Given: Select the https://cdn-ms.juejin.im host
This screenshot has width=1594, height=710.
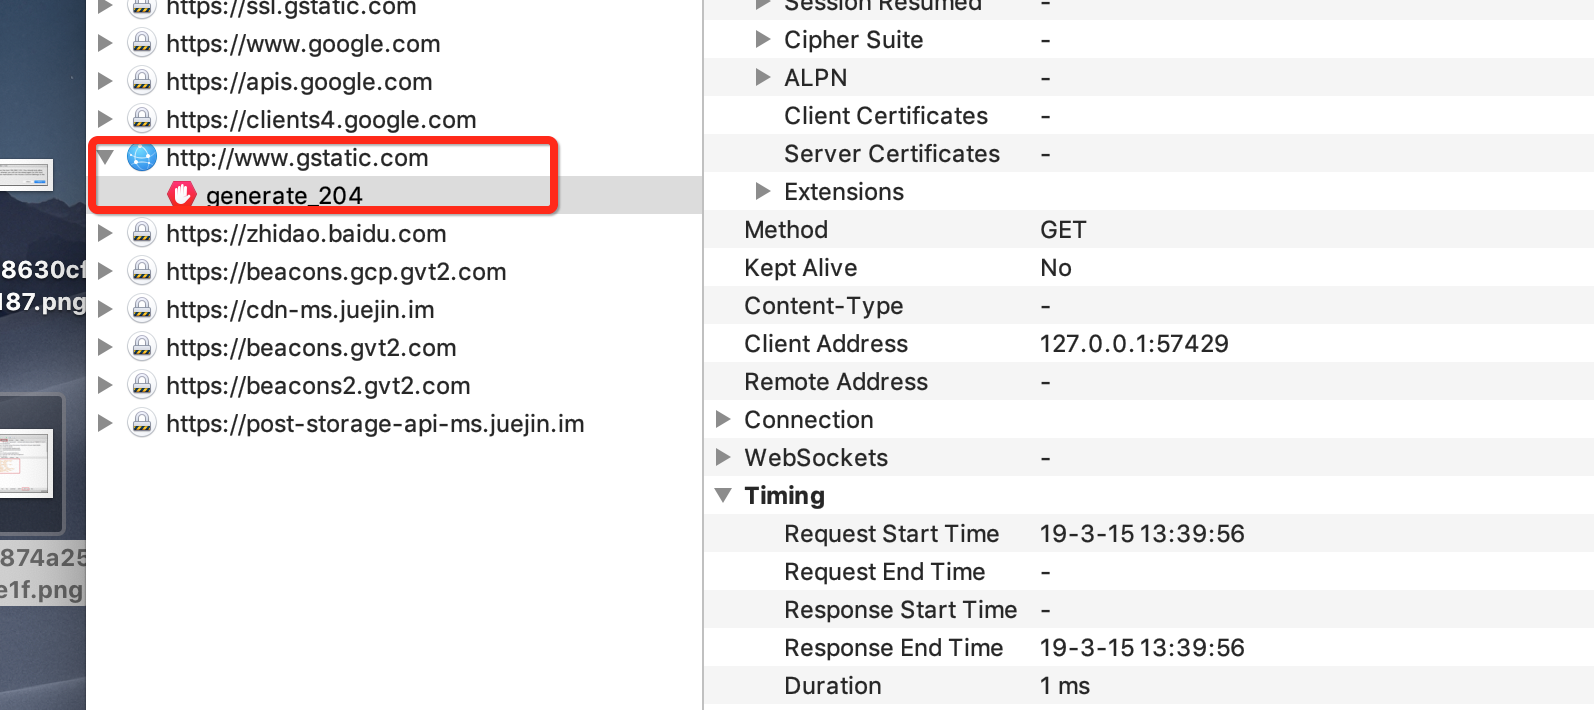Looking at the screenshot, I should pyautogui.click(x=300, y=310).
